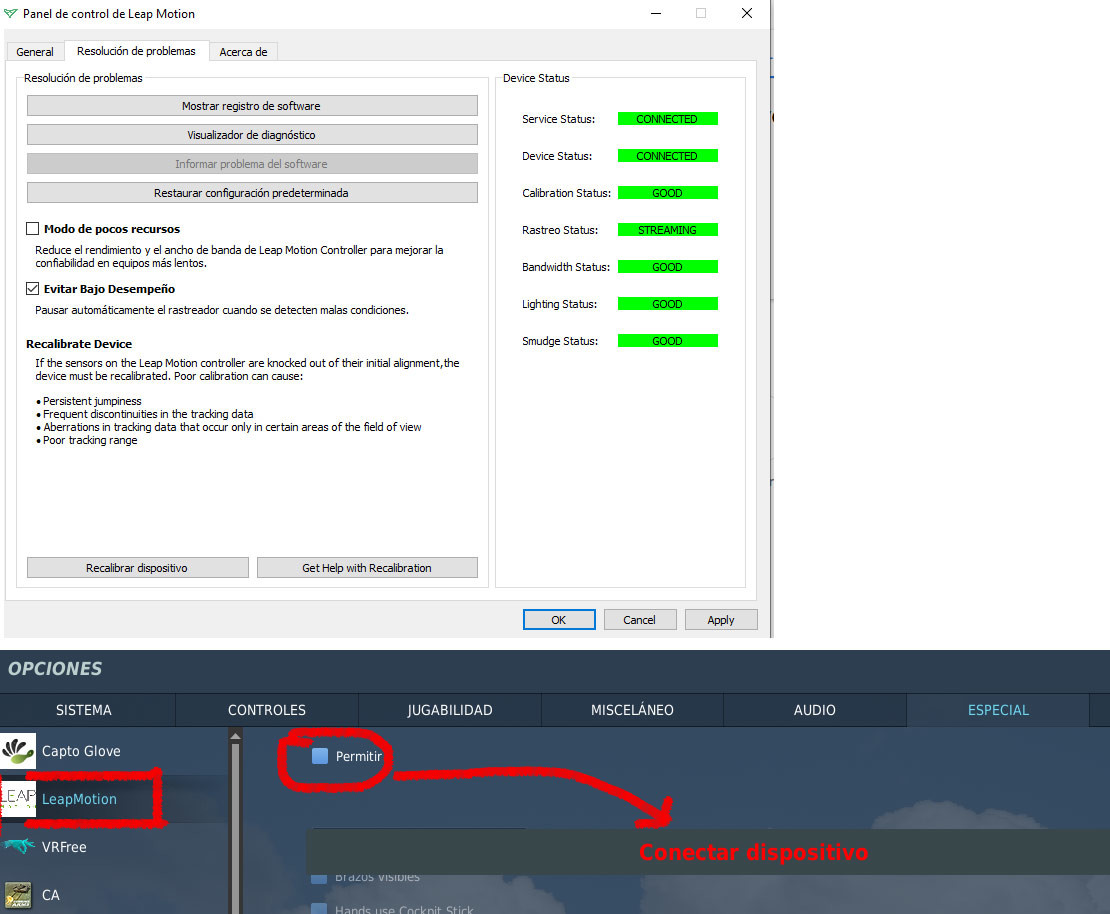Click the Bandwidth Status GOOD indicator
Viewport: 1110px width, 914px height.
tap(668, 267)
